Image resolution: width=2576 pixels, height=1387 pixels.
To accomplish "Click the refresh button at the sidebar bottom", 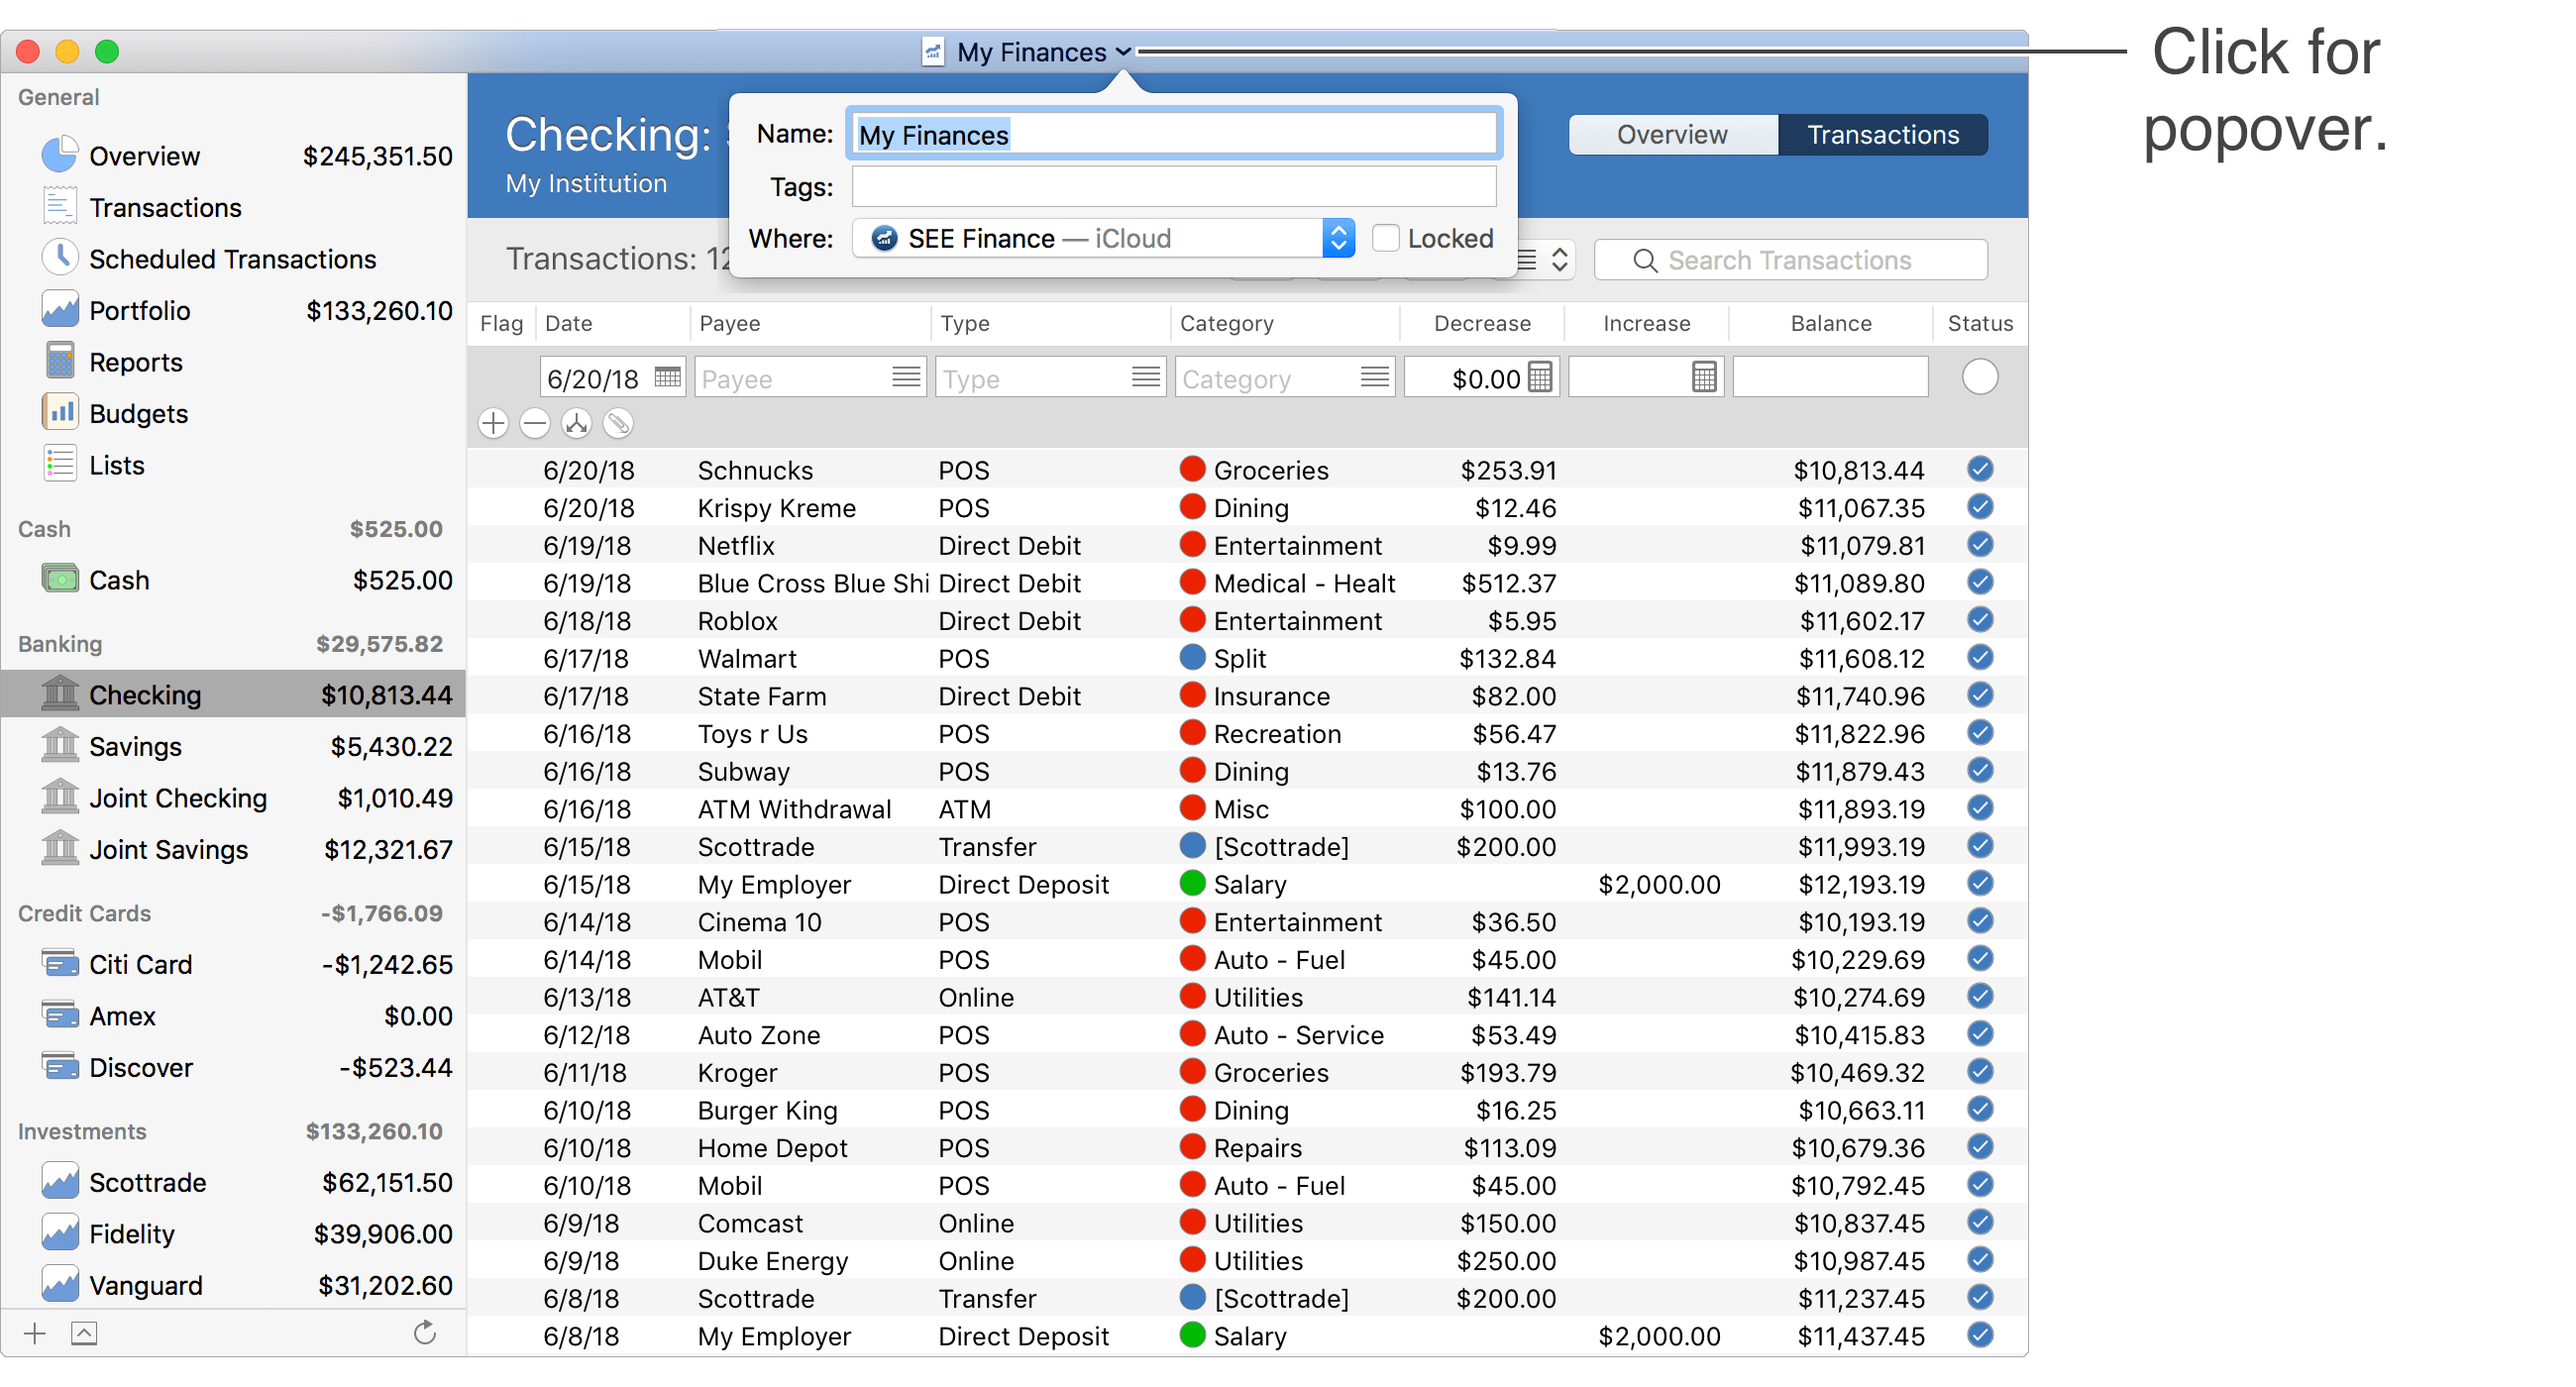I will pyautogui.click(x=425, y=1333).
